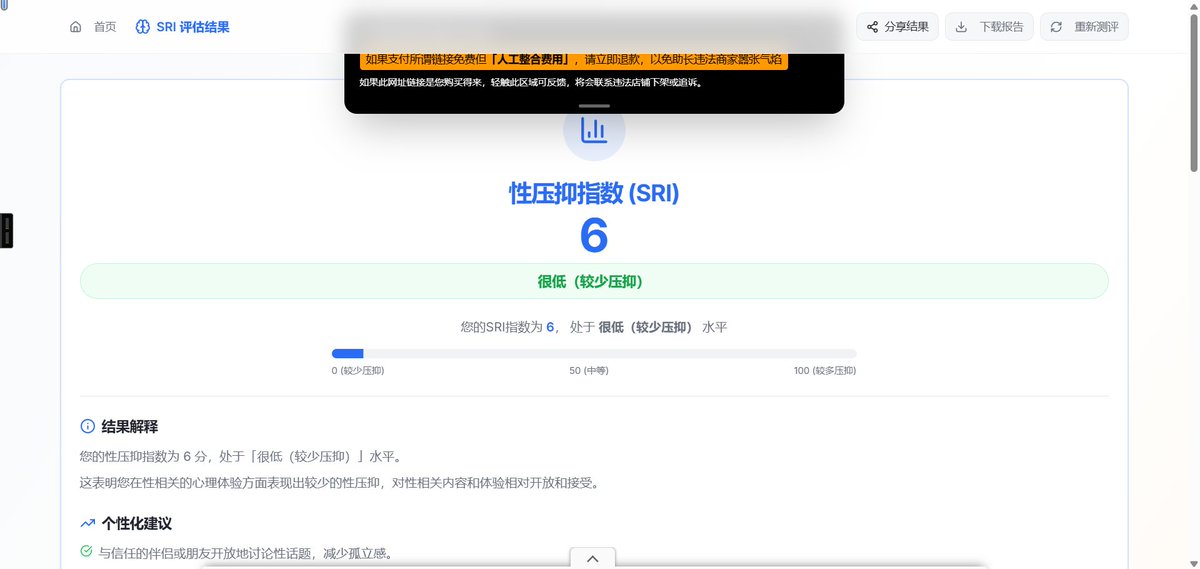Screen dimensions: 1200x569
Task: Click the green check icon on first suggestion
Action: coord(86,551)
